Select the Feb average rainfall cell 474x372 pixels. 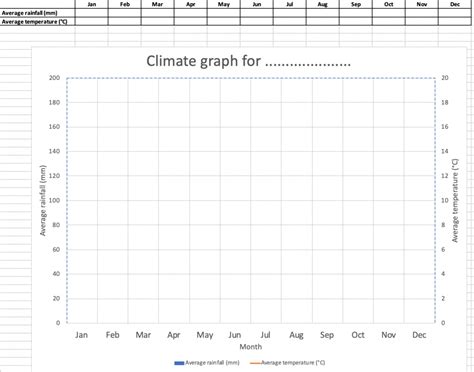click(x=125, y=13)
